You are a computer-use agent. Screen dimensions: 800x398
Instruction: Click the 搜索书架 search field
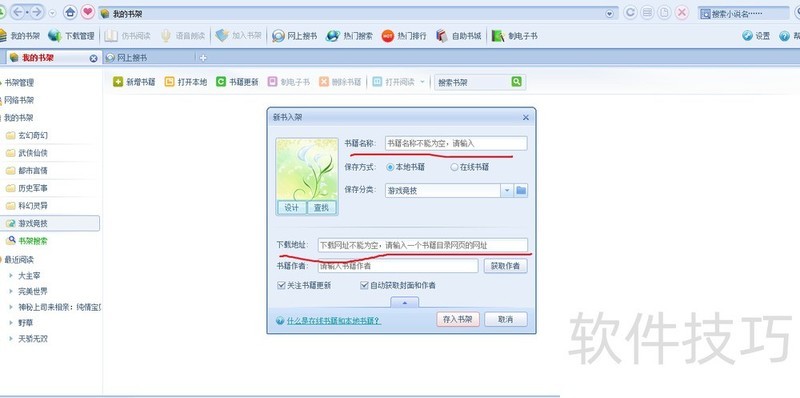point(472,82)
